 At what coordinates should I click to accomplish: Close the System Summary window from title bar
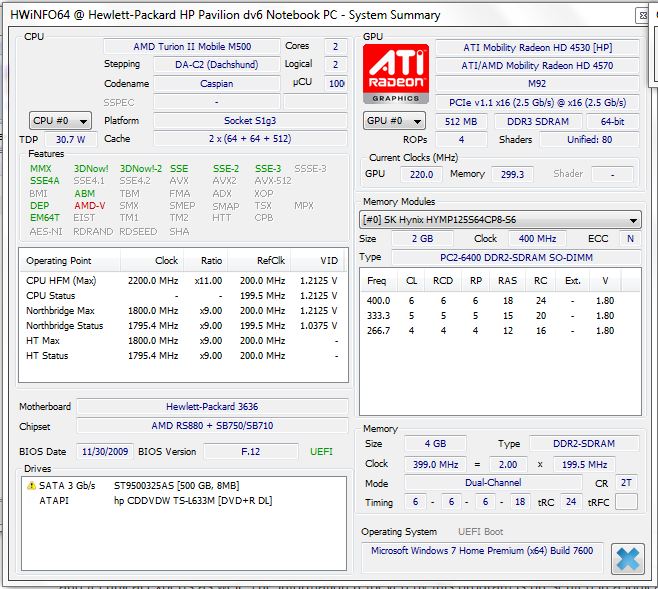tap(642, 16)
